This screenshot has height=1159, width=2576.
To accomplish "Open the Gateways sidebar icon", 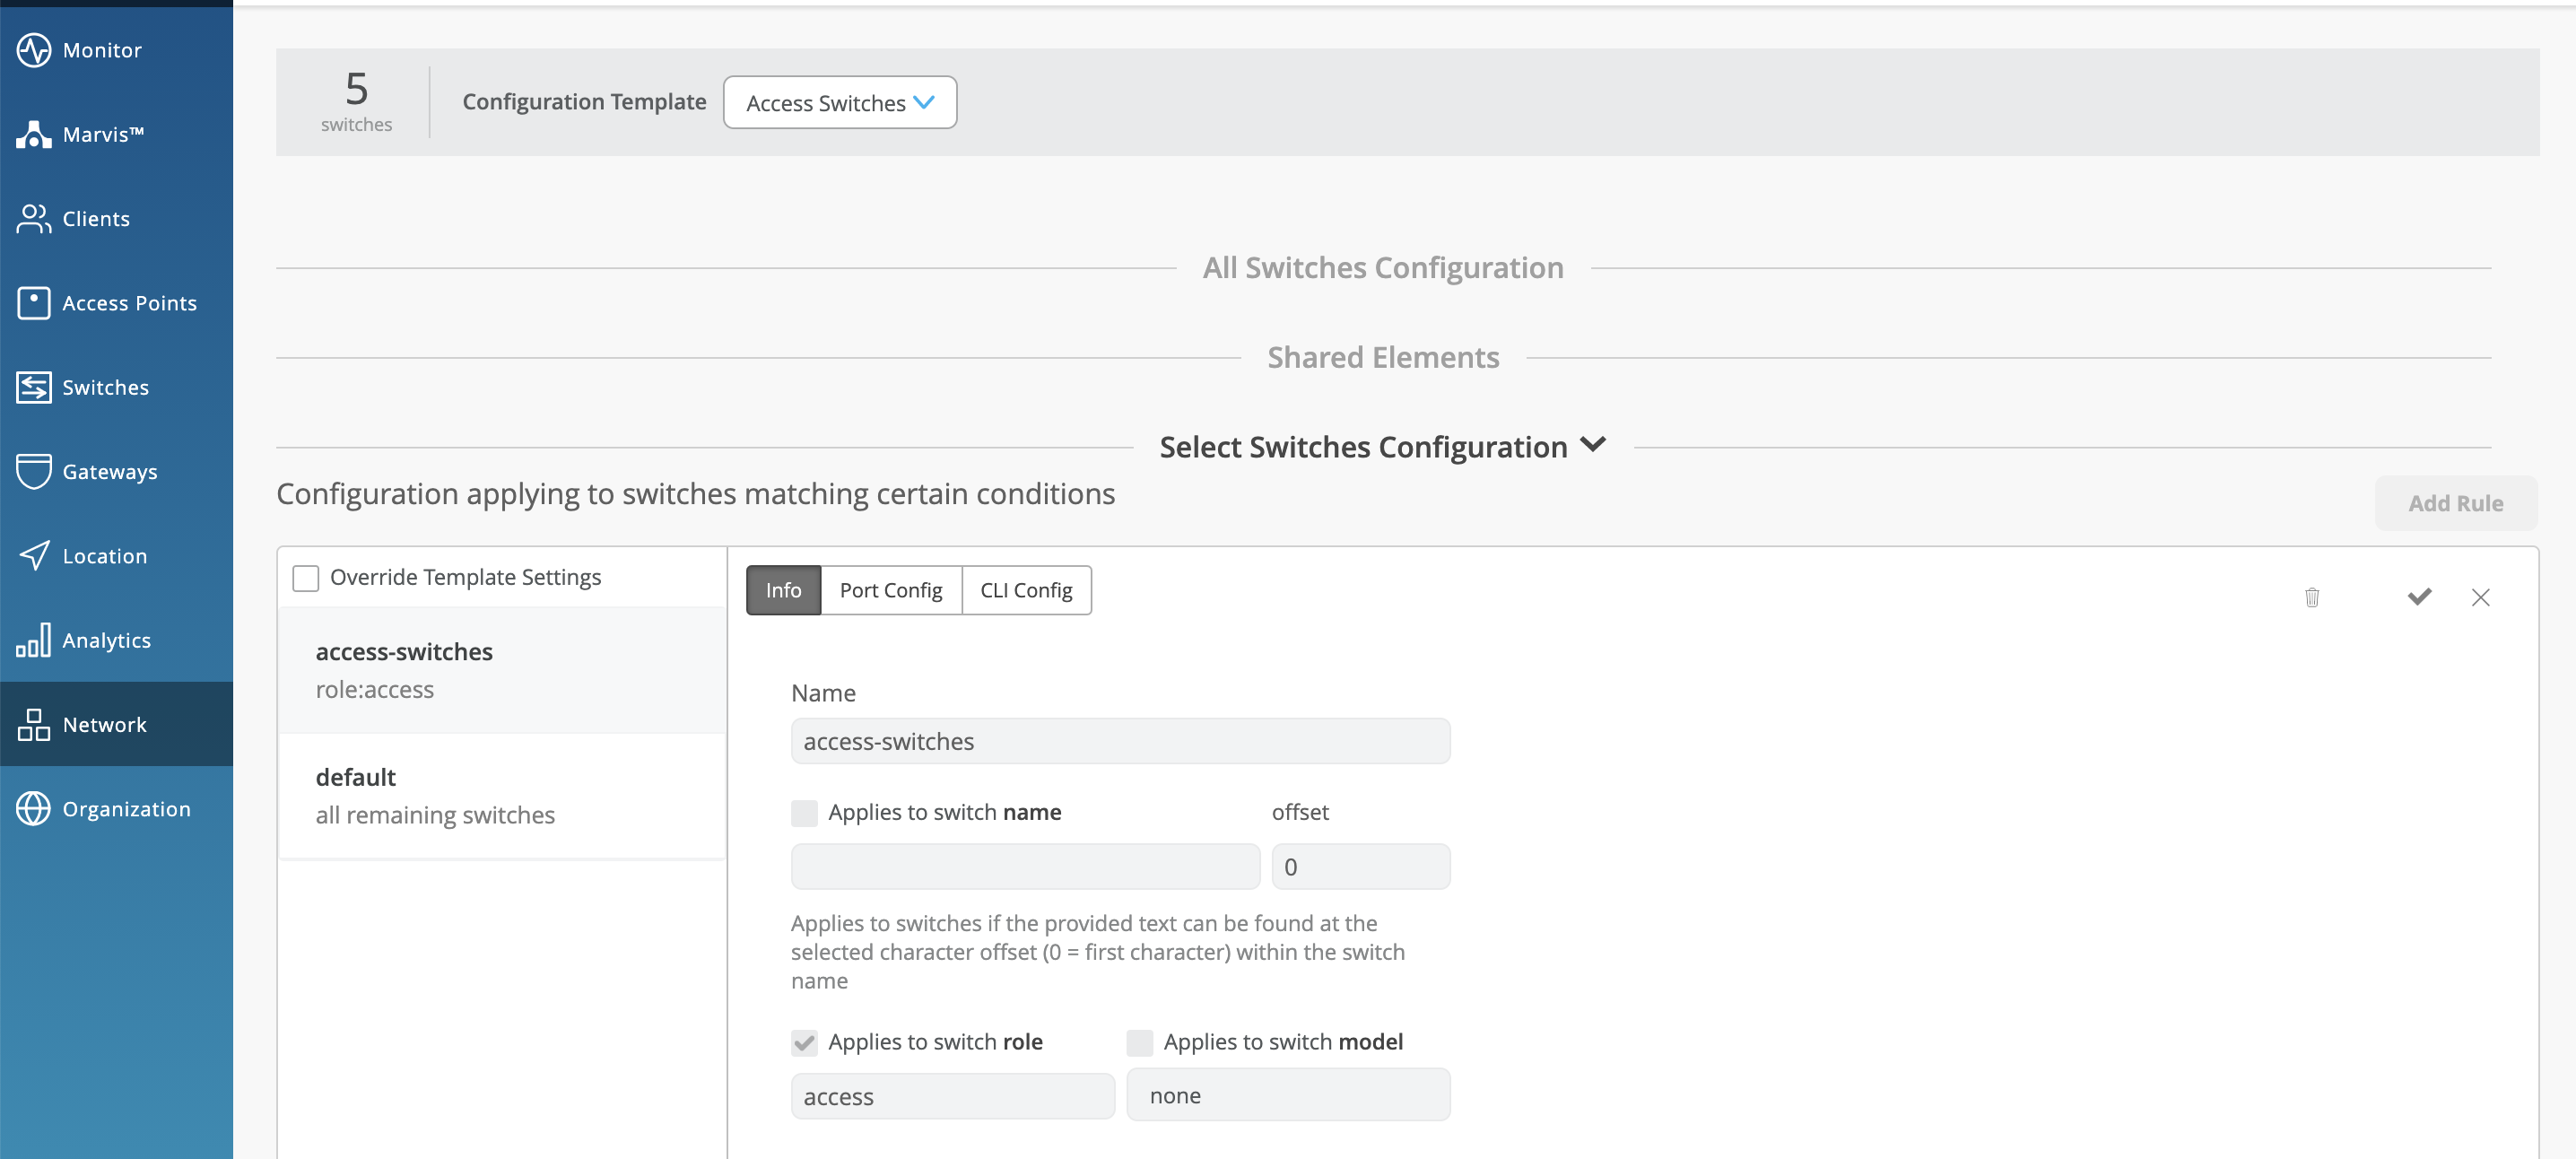I will pos(34,471).
